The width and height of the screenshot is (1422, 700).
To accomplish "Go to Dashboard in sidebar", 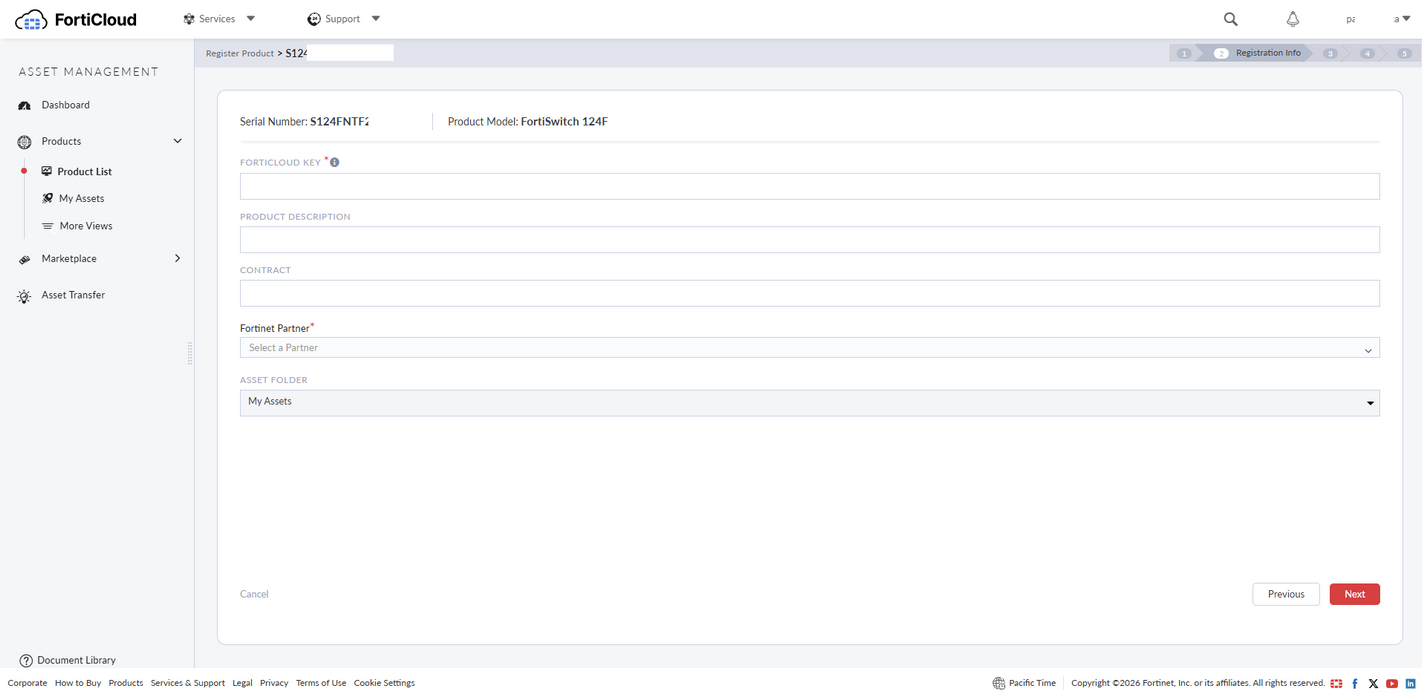I will (65, 105).
